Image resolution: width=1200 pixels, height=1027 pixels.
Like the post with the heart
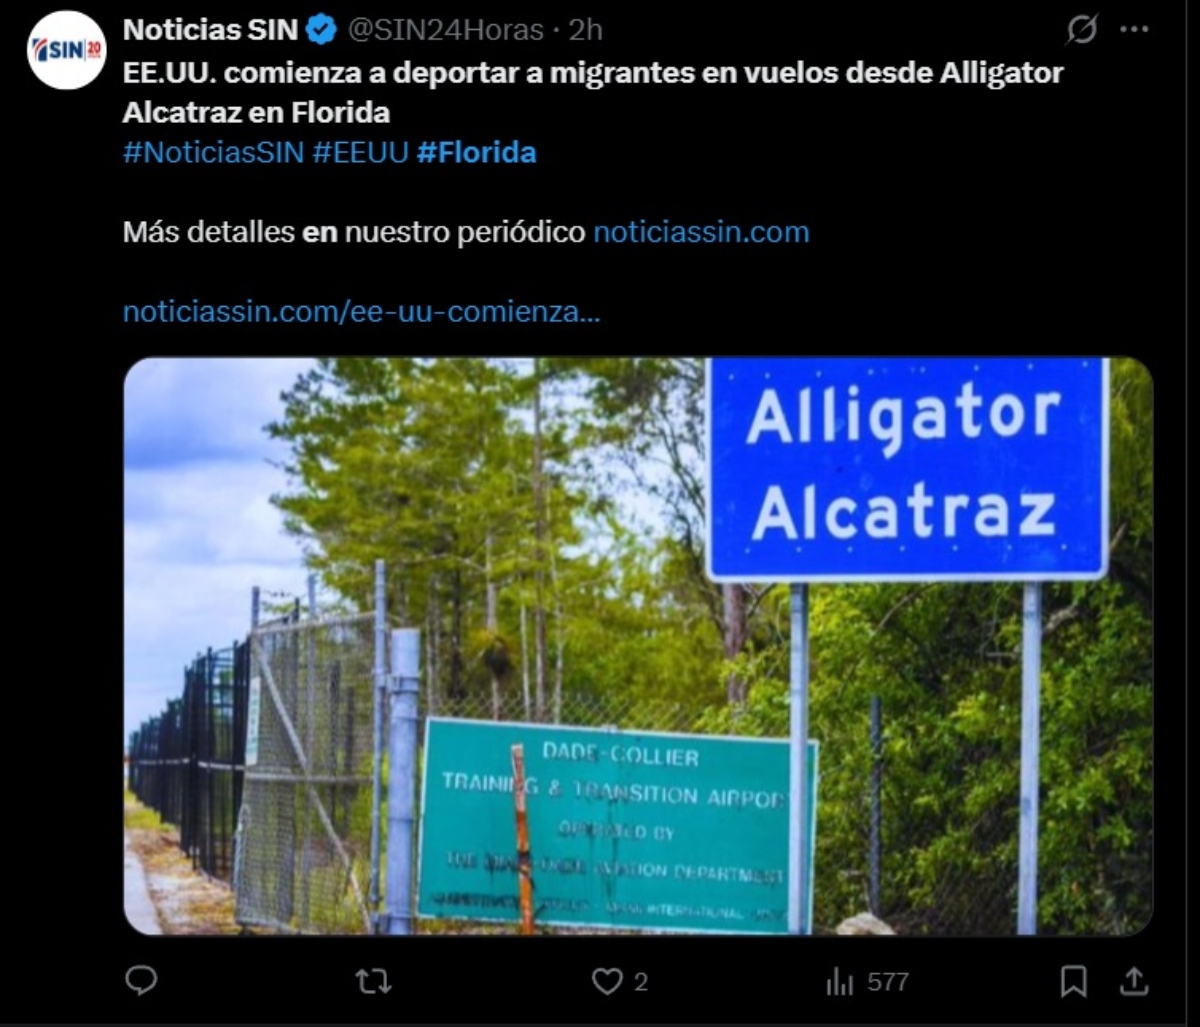(x=620, y=982)
